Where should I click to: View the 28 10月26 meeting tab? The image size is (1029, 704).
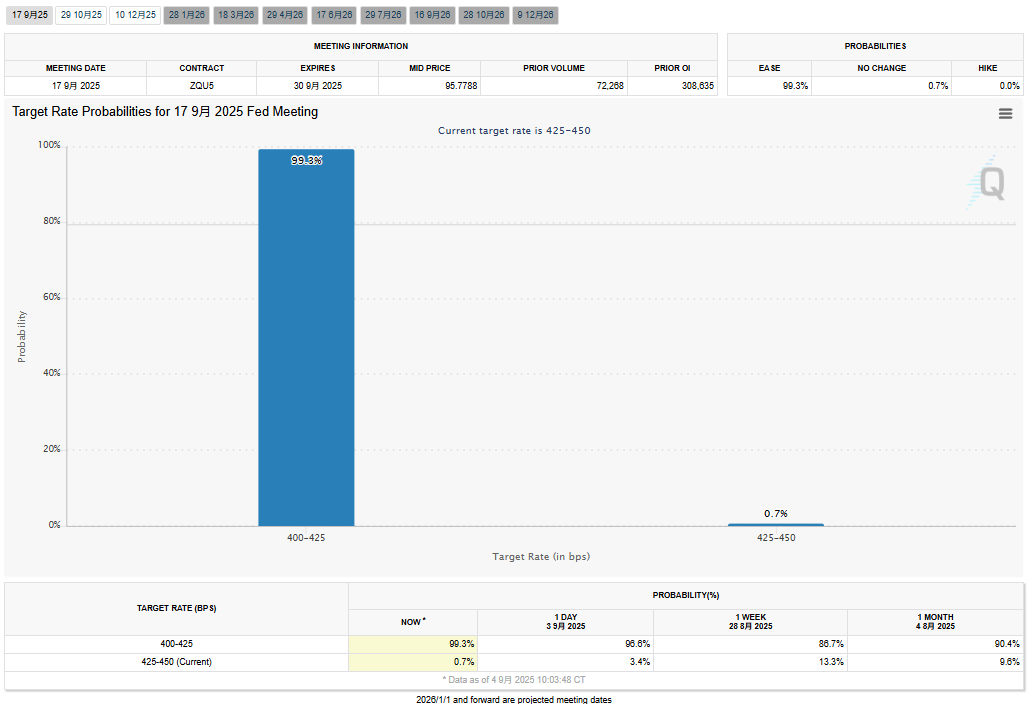483,15
